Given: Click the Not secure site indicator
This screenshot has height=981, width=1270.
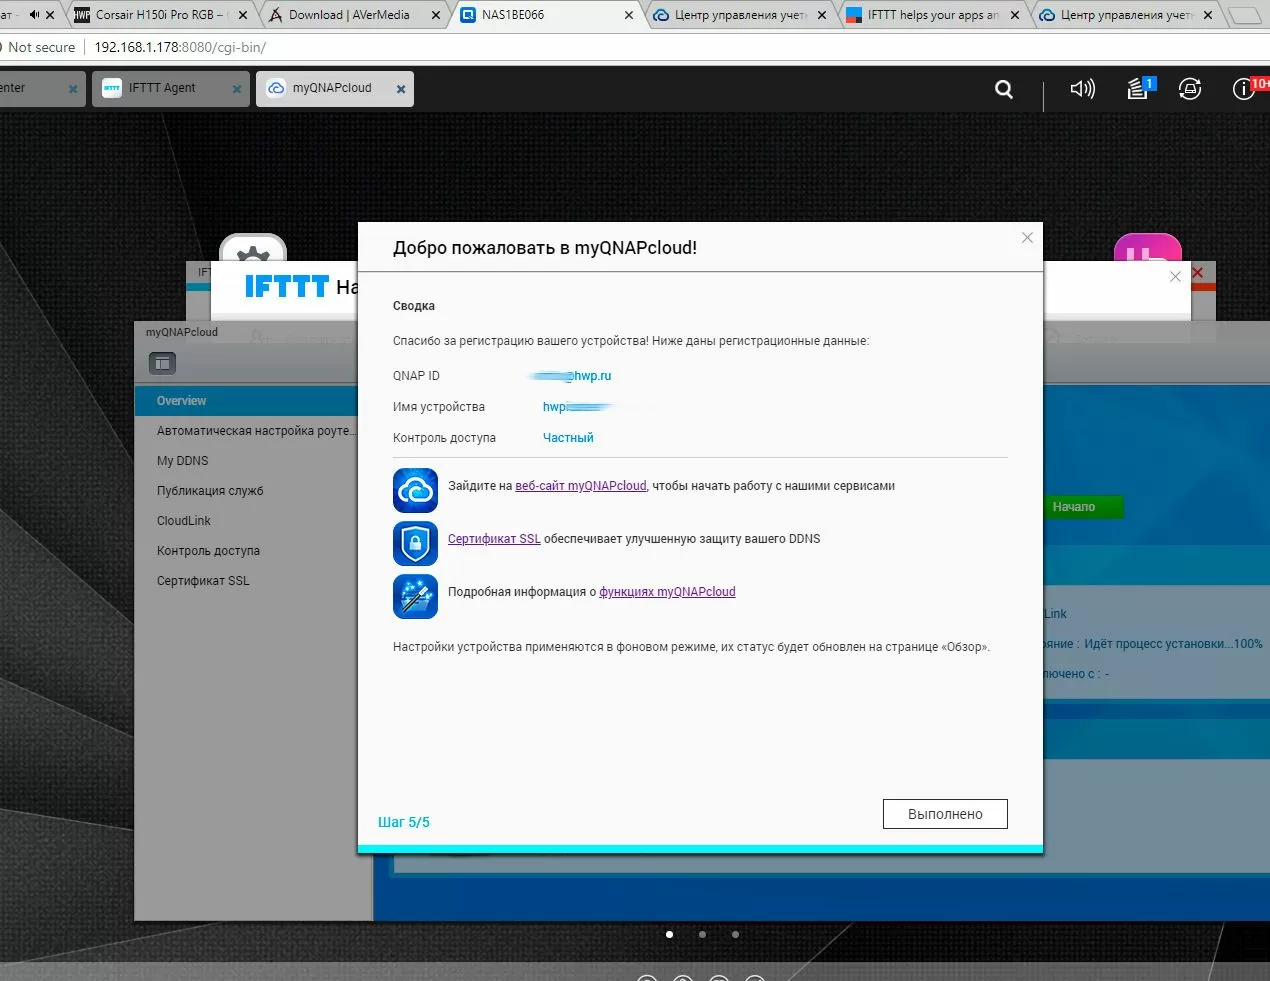Looking at the screenshot, I should tap(40, 47).
